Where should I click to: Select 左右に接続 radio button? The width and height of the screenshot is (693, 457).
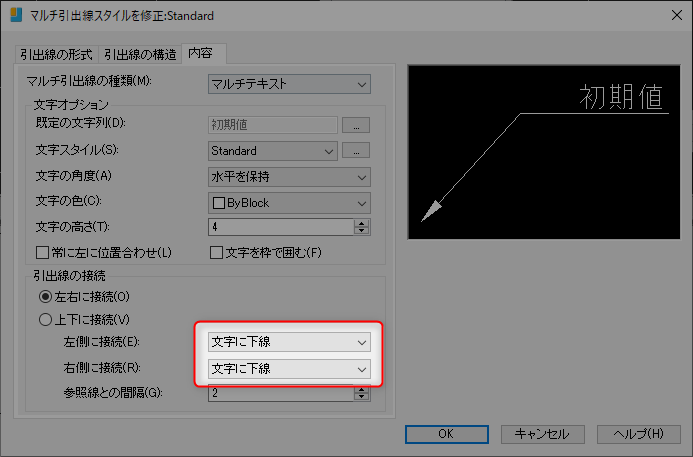coord(46,297)
